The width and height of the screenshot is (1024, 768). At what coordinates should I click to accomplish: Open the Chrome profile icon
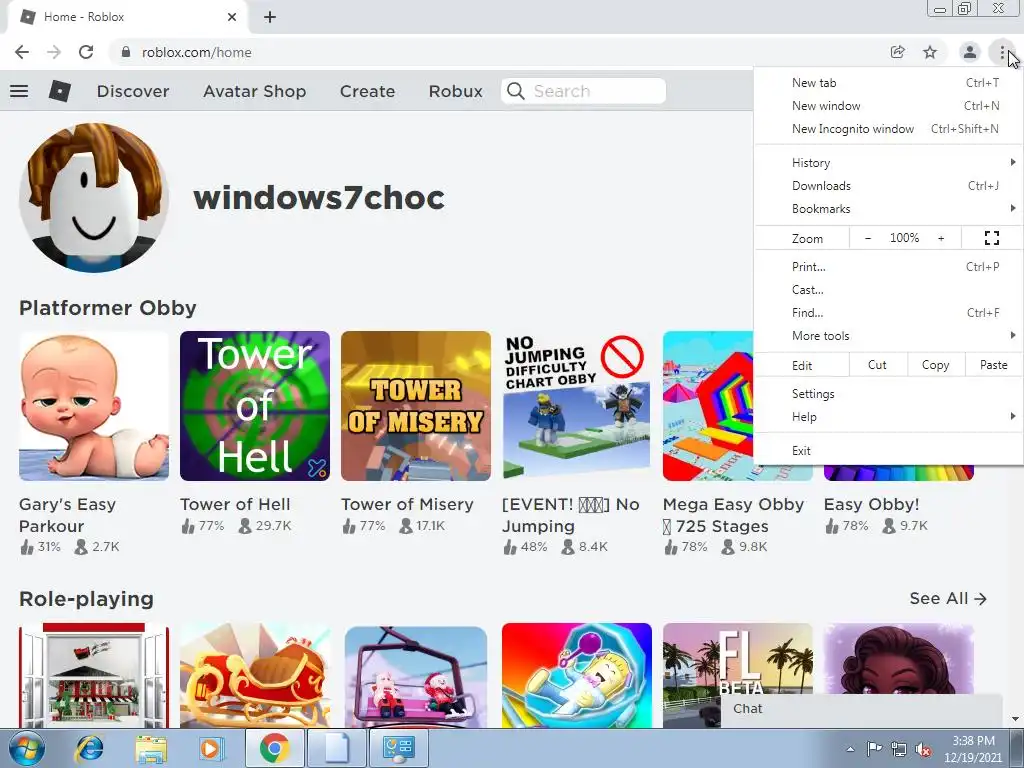point(970,52)
